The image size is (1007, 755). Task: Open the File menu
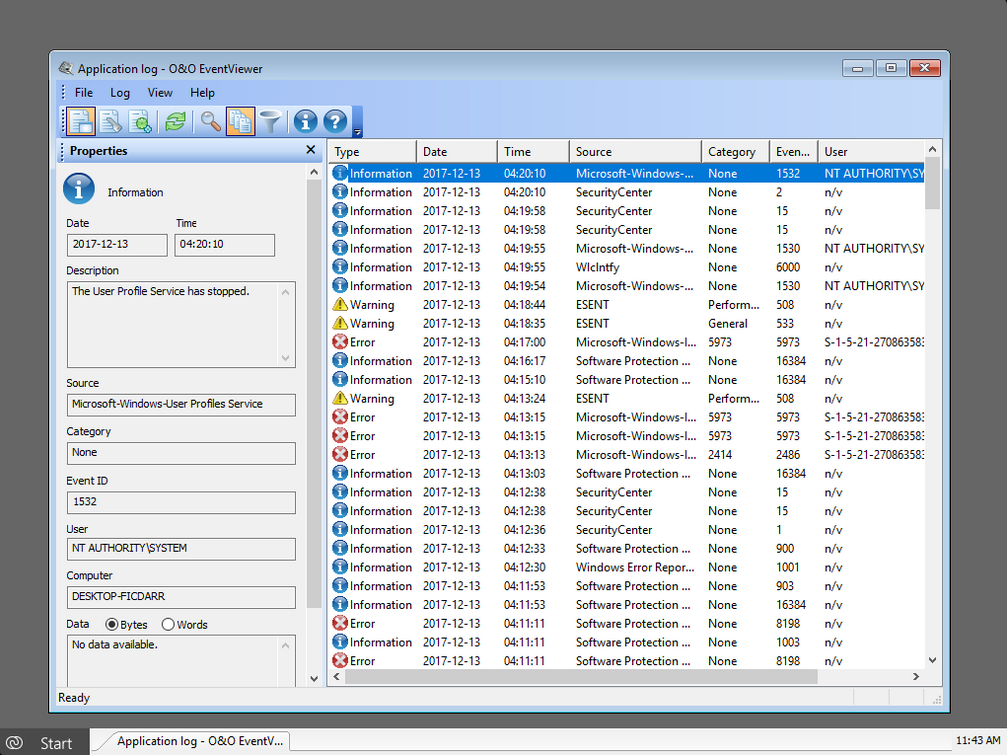[84, 93]
